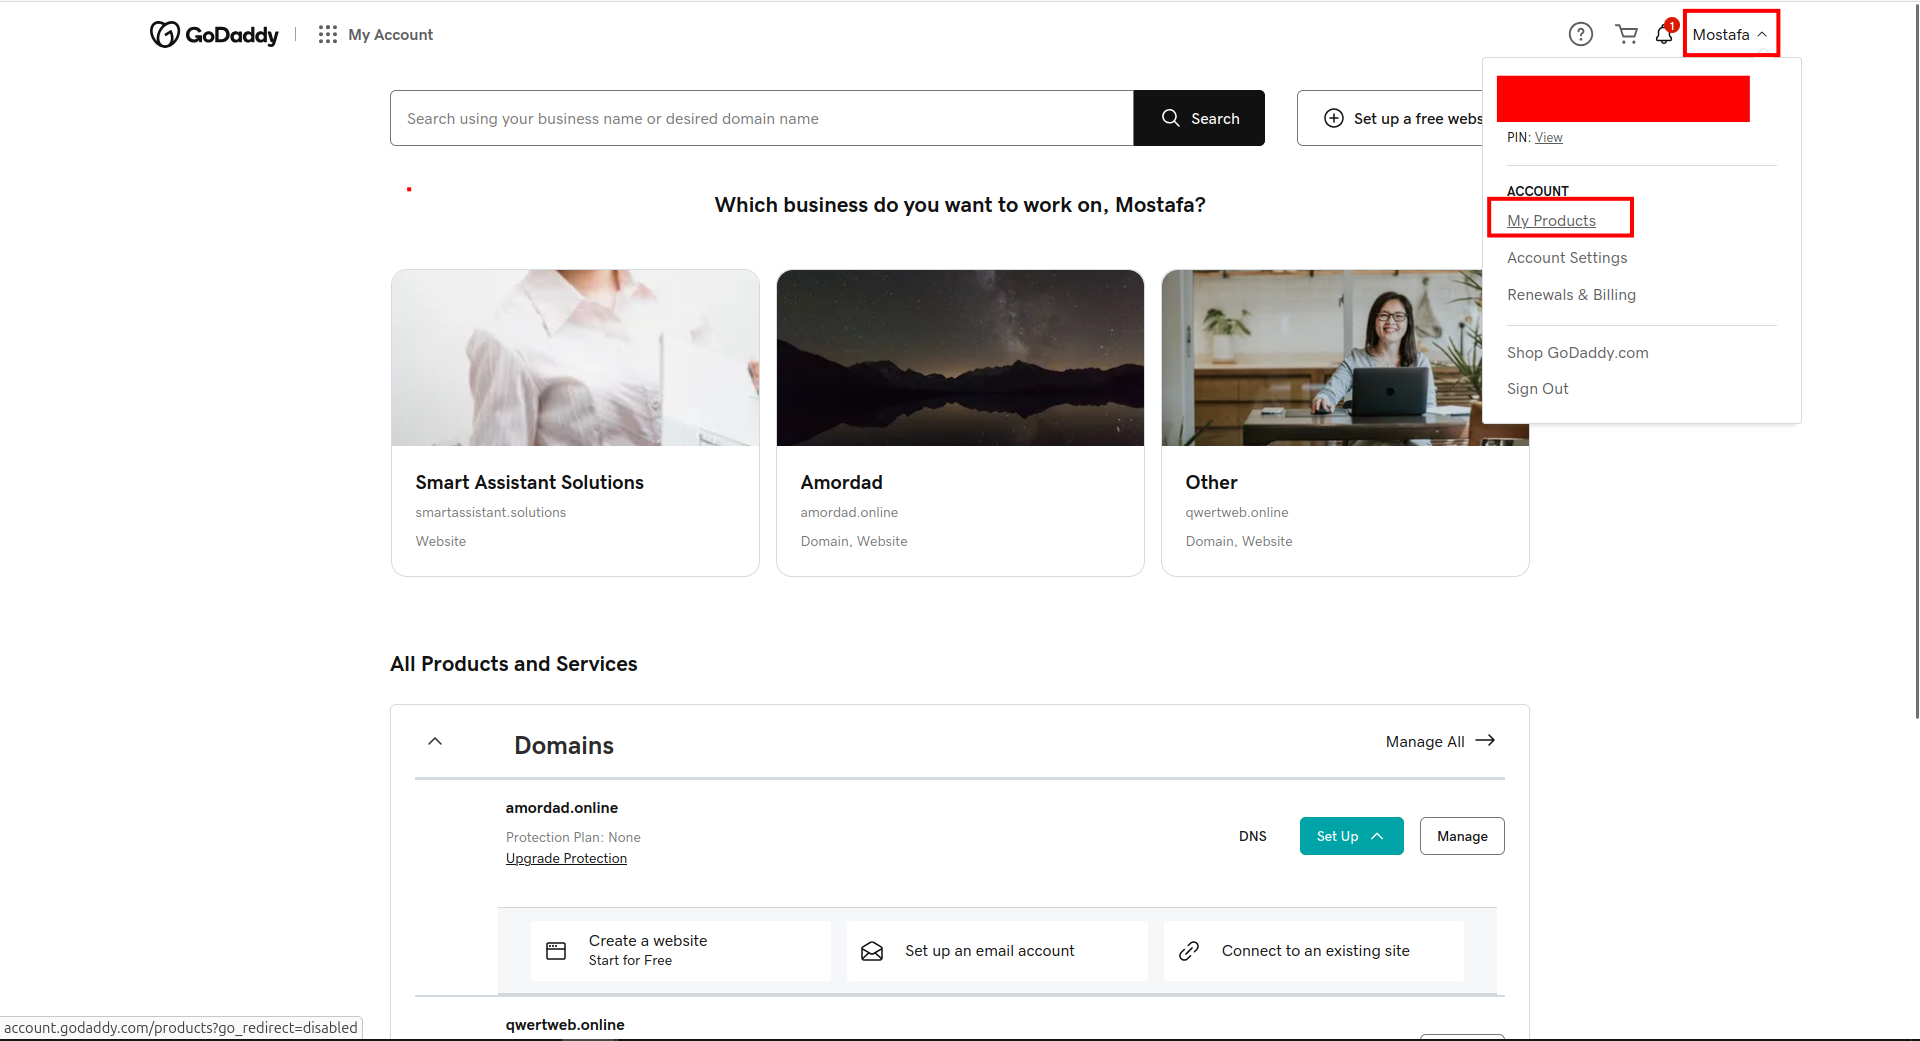Choose Renewals & Billing menu item
Image resolution: width=1920 pixels, height=1041 pixels.
click(1571, 295)
